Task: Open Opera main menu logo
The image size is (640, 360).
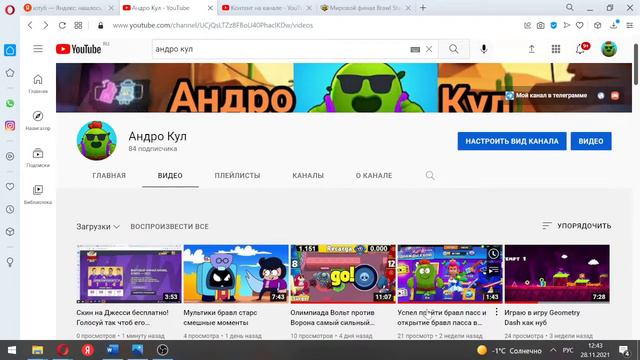Action: coord(10,10)
